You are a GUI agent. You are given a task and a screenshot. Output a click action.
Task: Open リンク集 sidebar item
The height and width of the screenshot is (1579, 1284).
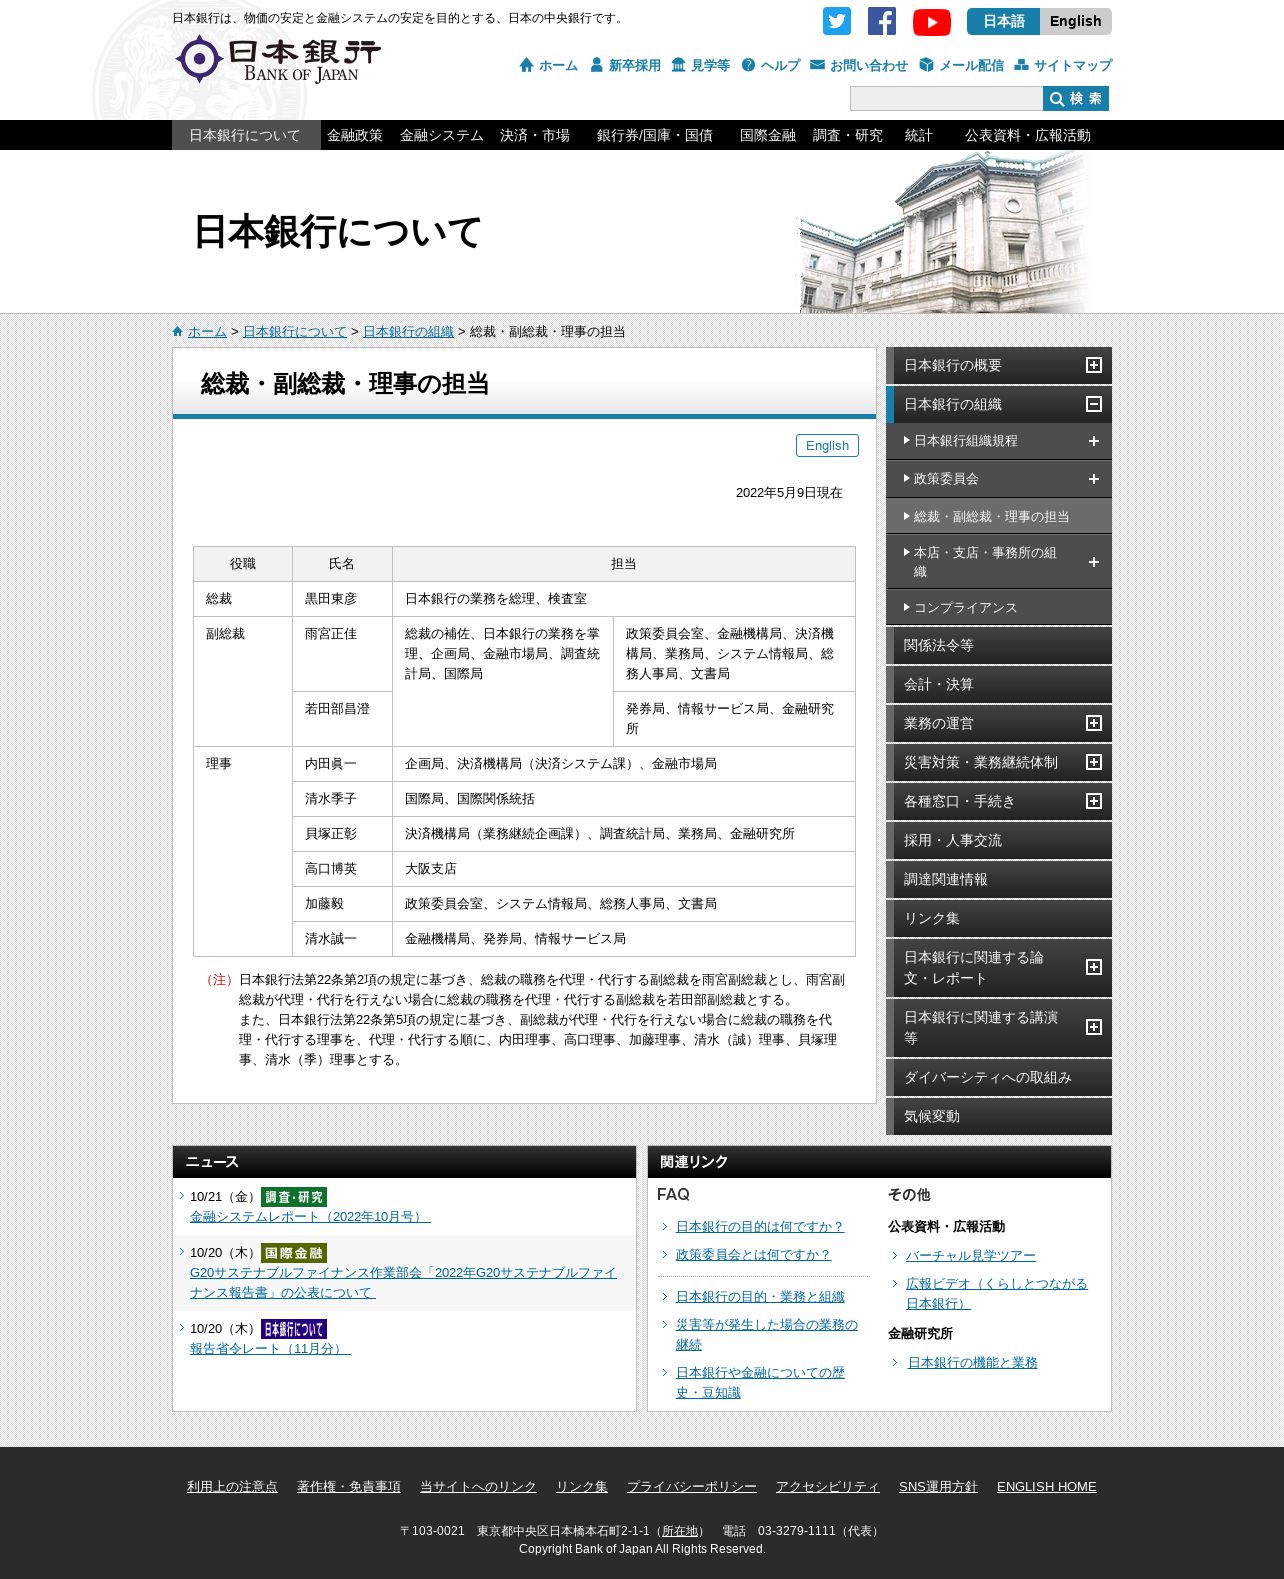point(999,919)
